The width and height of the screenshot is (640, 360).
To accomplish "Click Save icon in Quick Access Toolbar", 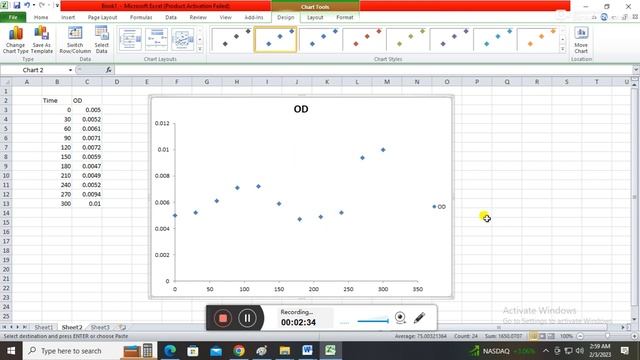I will coord(17,5).
